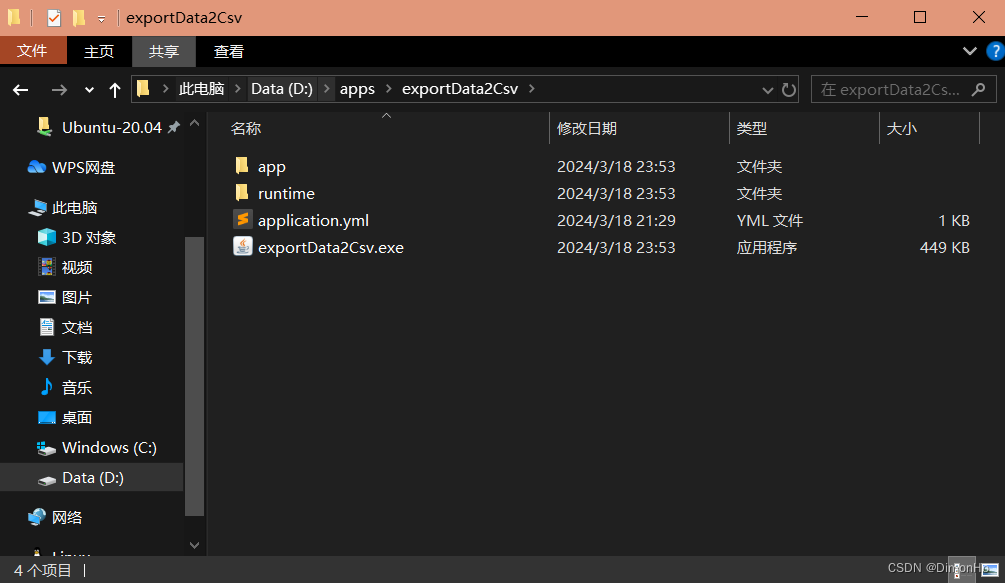The image size is (1005, 583).
Task: Click the Forward navigation arrow
Action: click(x=59, y=90)
